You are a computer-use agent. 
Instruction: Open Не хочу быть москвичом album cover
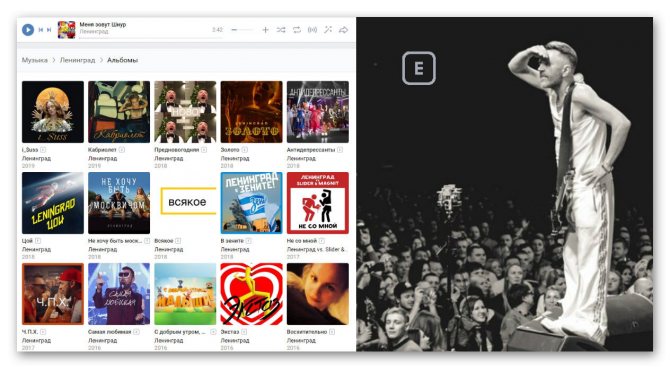click(x=119, y=203)
